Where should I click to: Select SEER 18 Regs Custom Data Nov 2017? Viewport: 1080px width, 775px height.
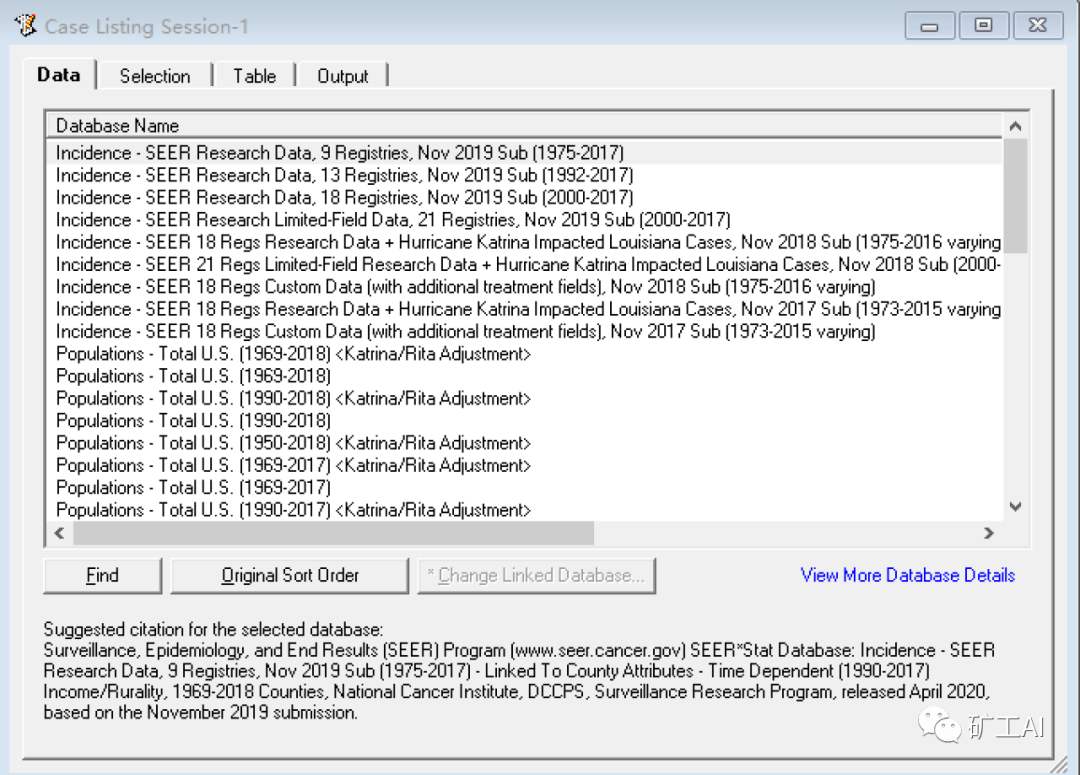coord(524,331)
